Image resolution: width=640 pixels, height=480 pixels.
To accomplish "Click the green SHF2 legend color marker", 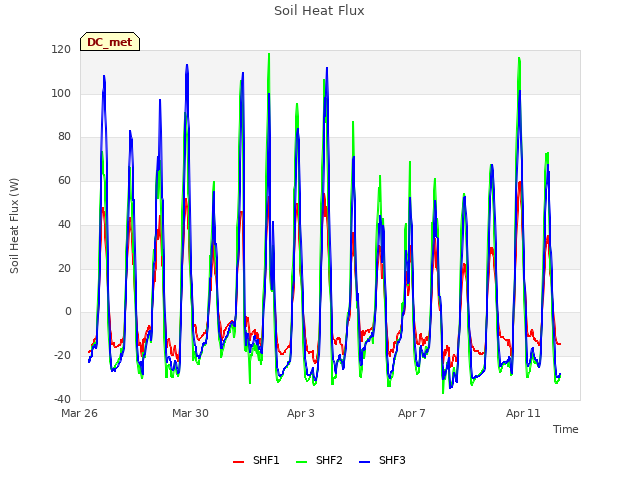I will point(301,462).
